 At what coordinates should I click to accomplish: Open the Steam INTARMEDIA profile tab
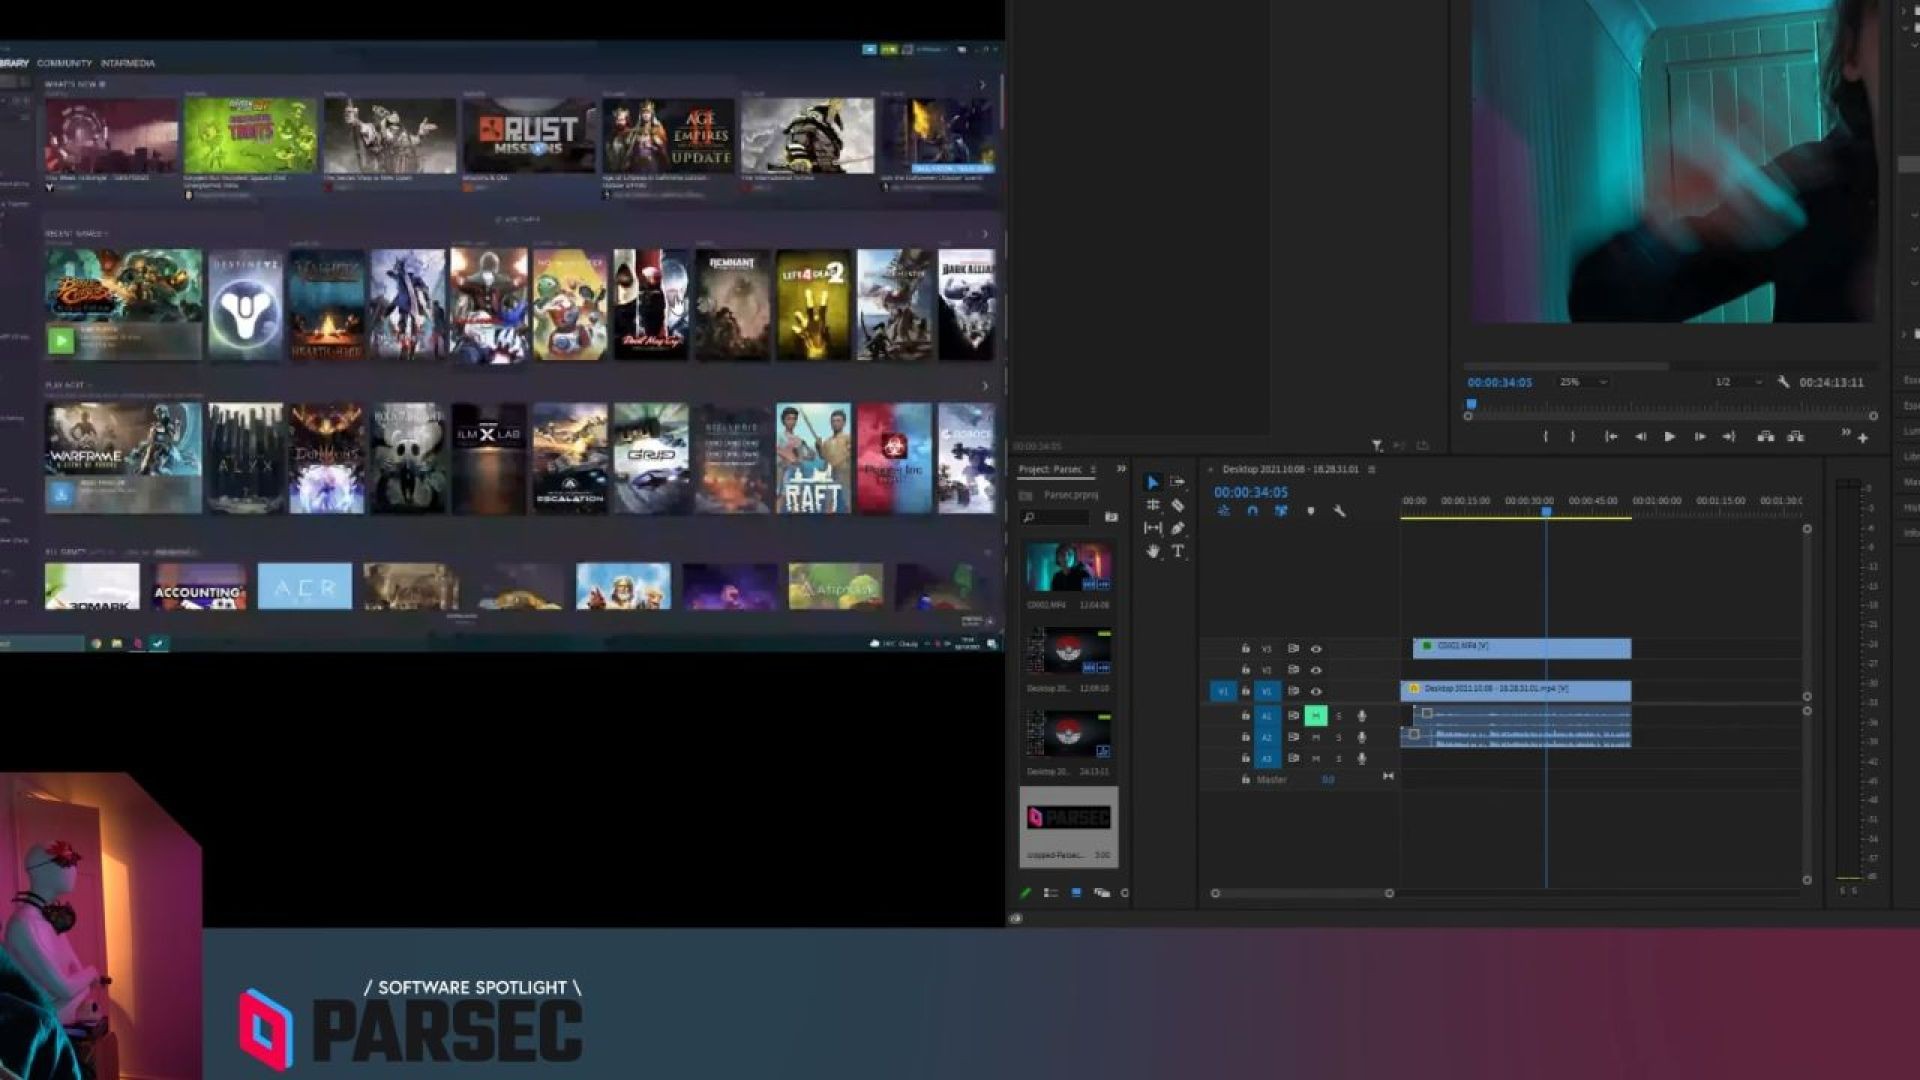pyautogui.click(x=128, y=63)
